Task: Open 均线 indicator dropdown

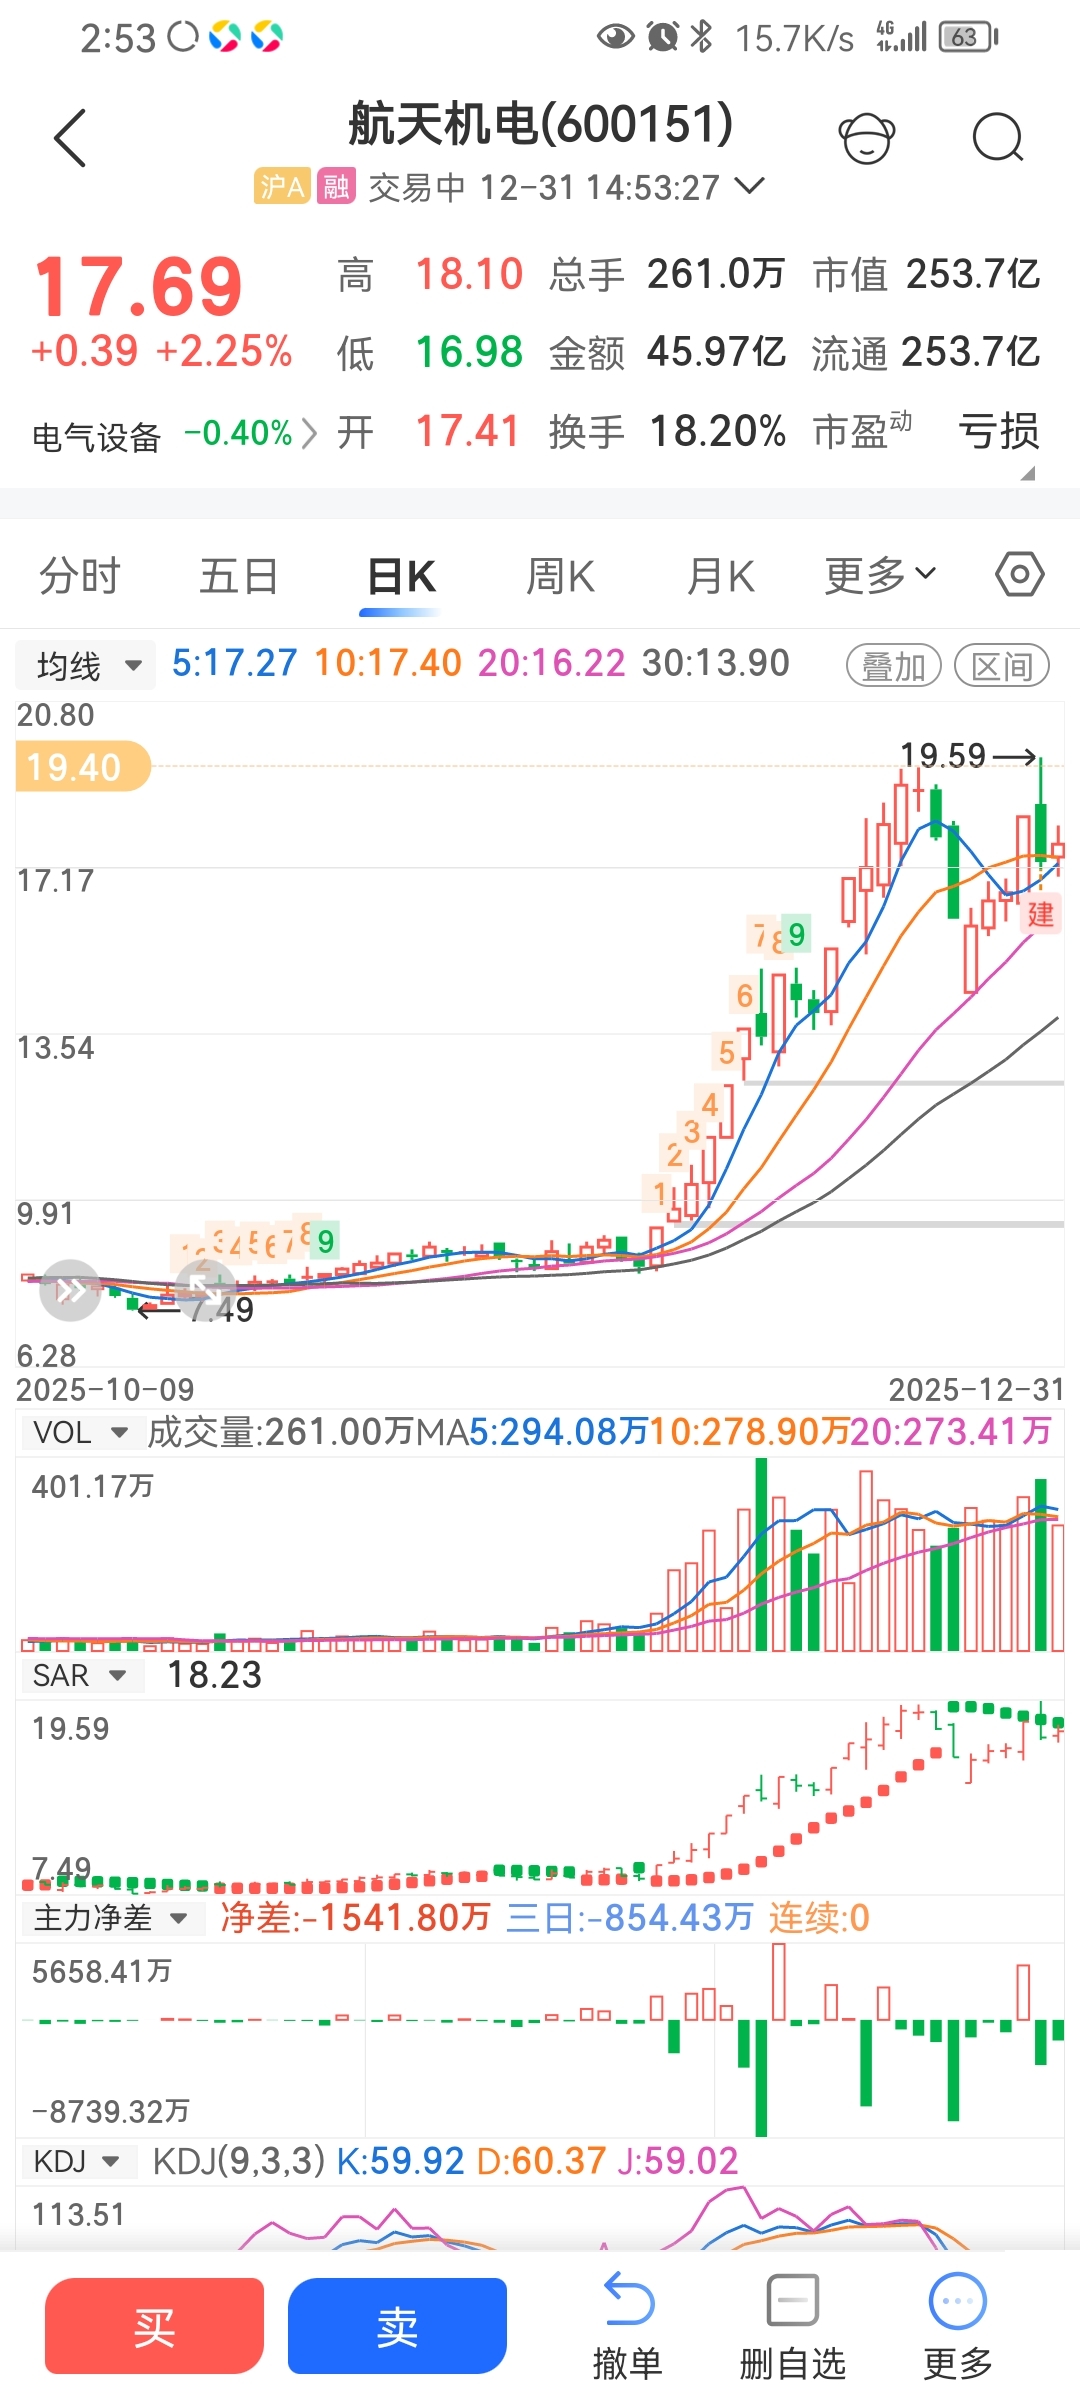Action: pos(86,665)
